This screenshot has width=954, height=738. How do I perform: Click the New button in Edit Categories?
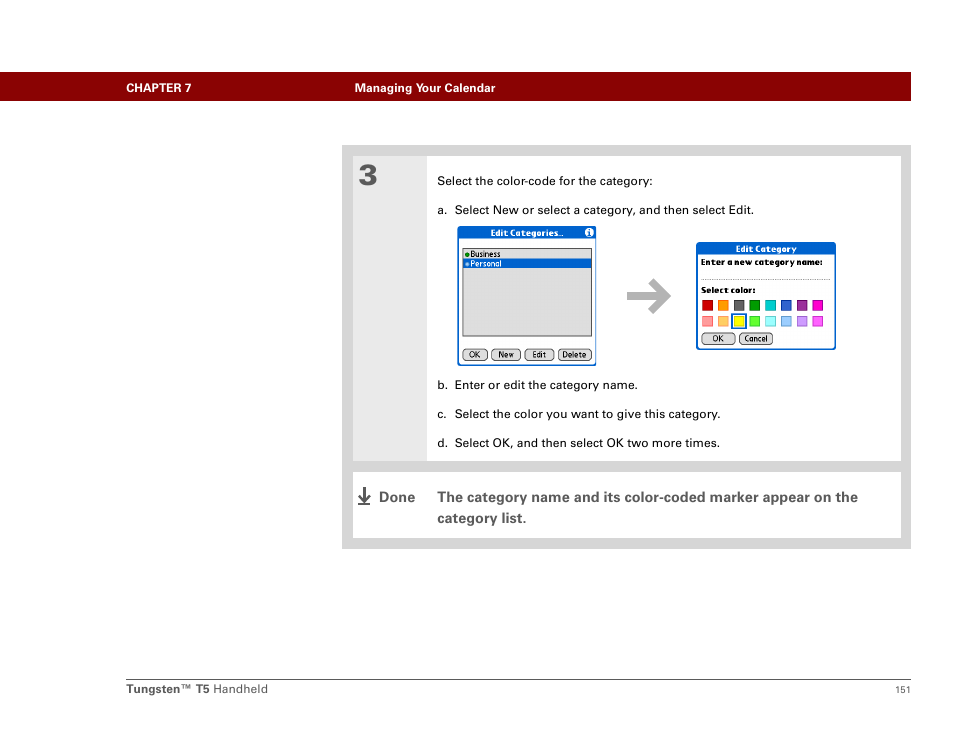point(506,355)
